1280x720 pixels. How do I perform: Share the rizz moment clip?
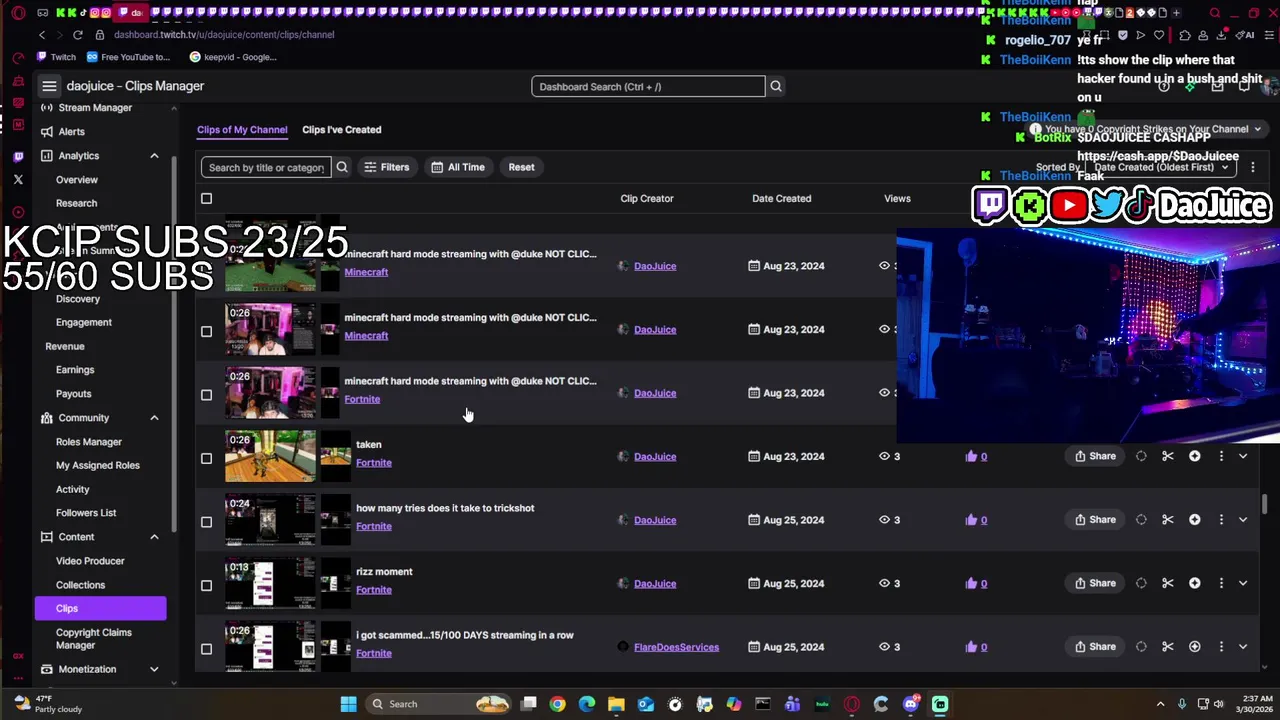pyautogui.click(x=1095, y=583)
